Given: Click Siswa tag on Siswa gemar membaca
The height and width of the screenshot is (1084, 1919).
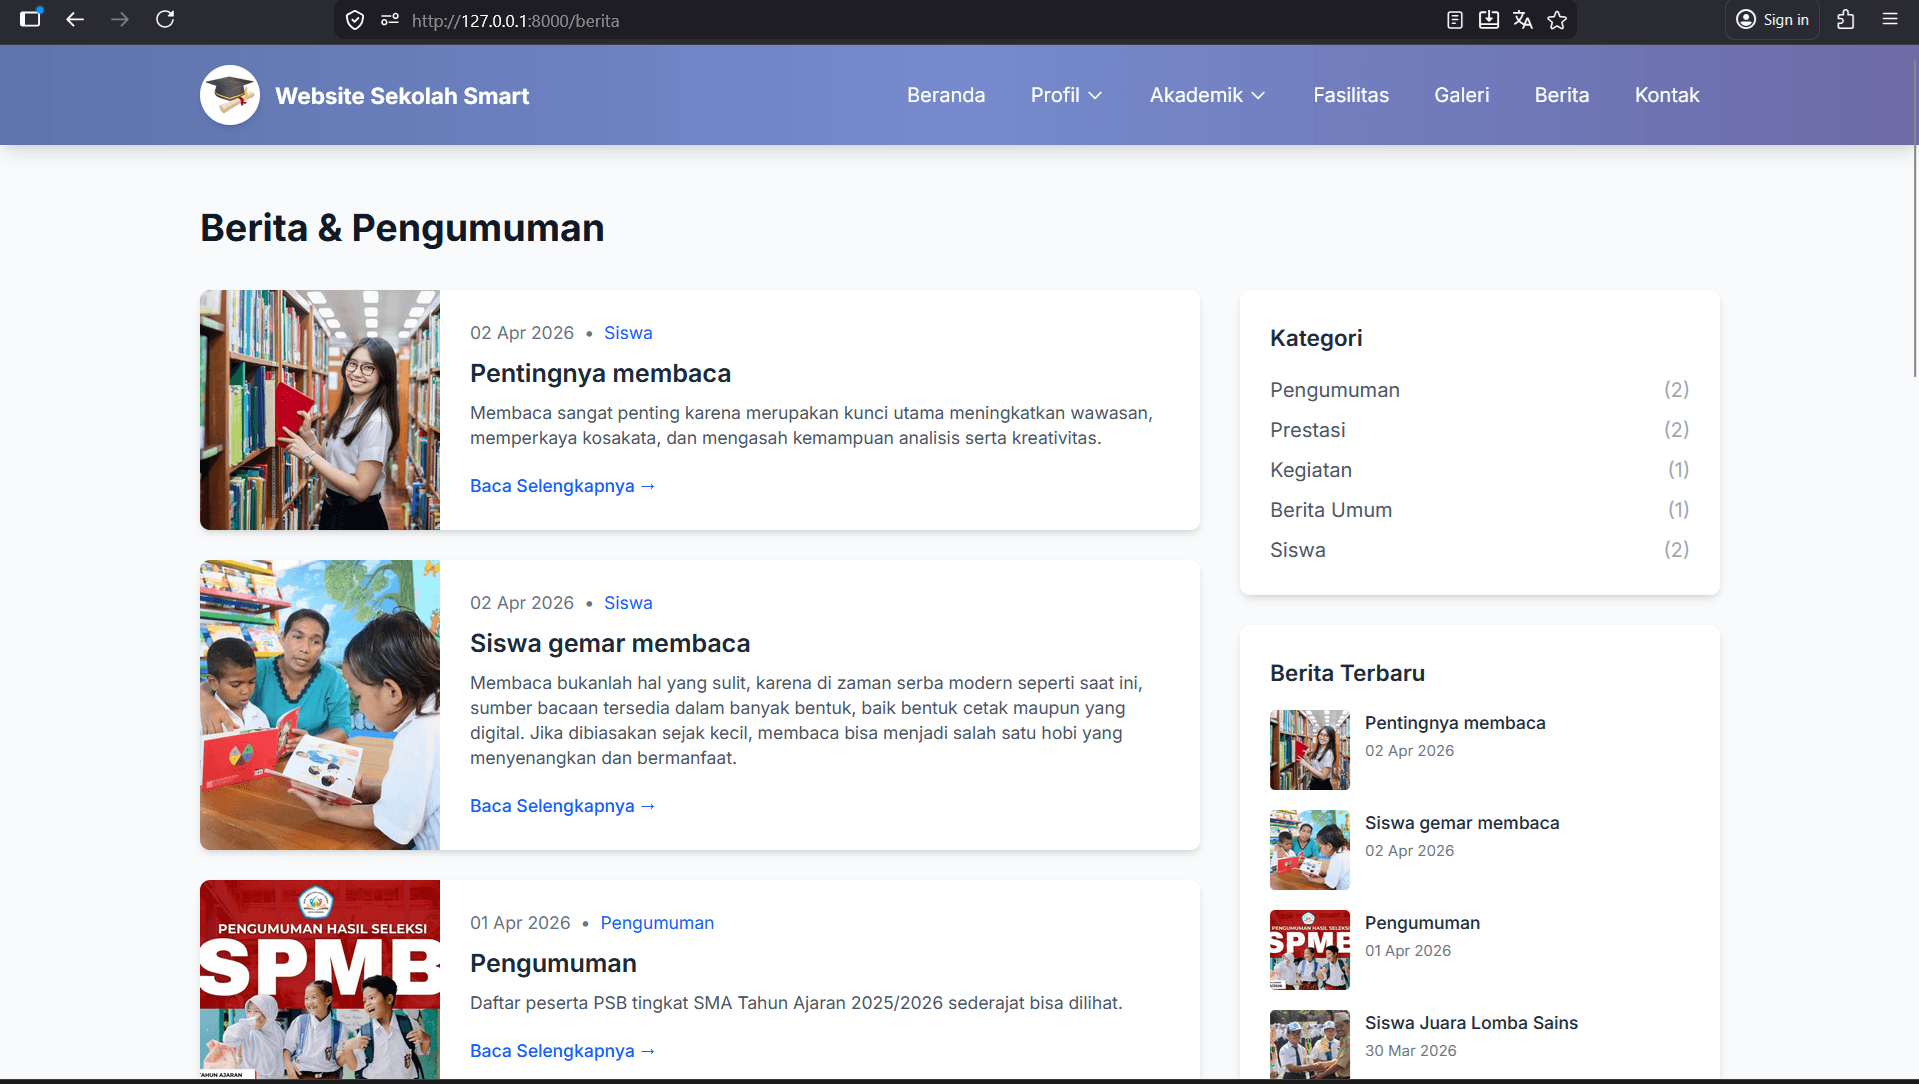Looking at the screenshot, I should click(x=628, y=603).
